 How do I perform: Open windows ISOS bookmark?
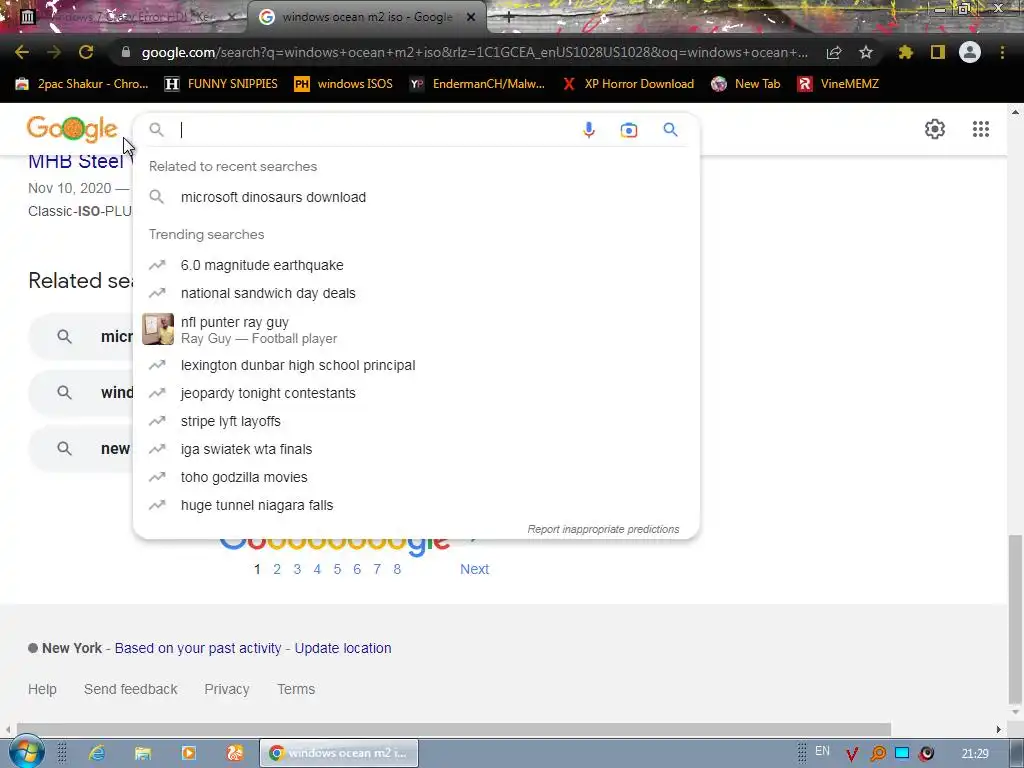pyautogui.click(x=344, y=84)
